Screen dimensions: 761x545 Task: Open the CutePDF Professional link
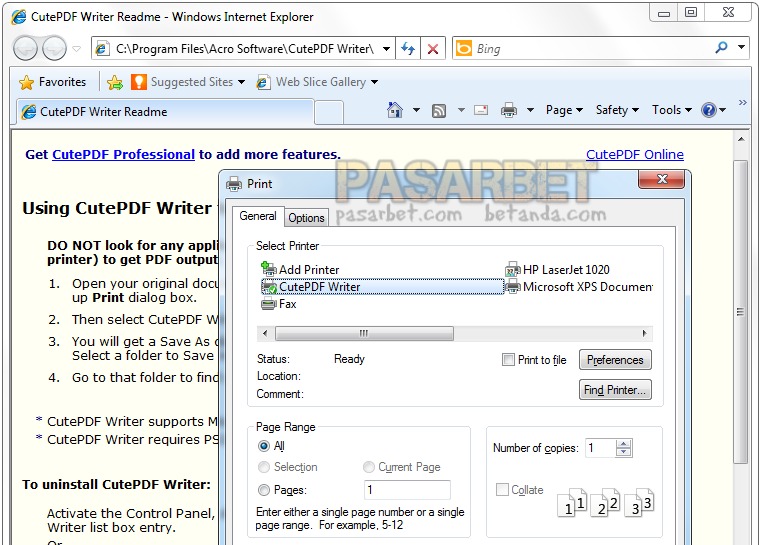coord(123,154)
